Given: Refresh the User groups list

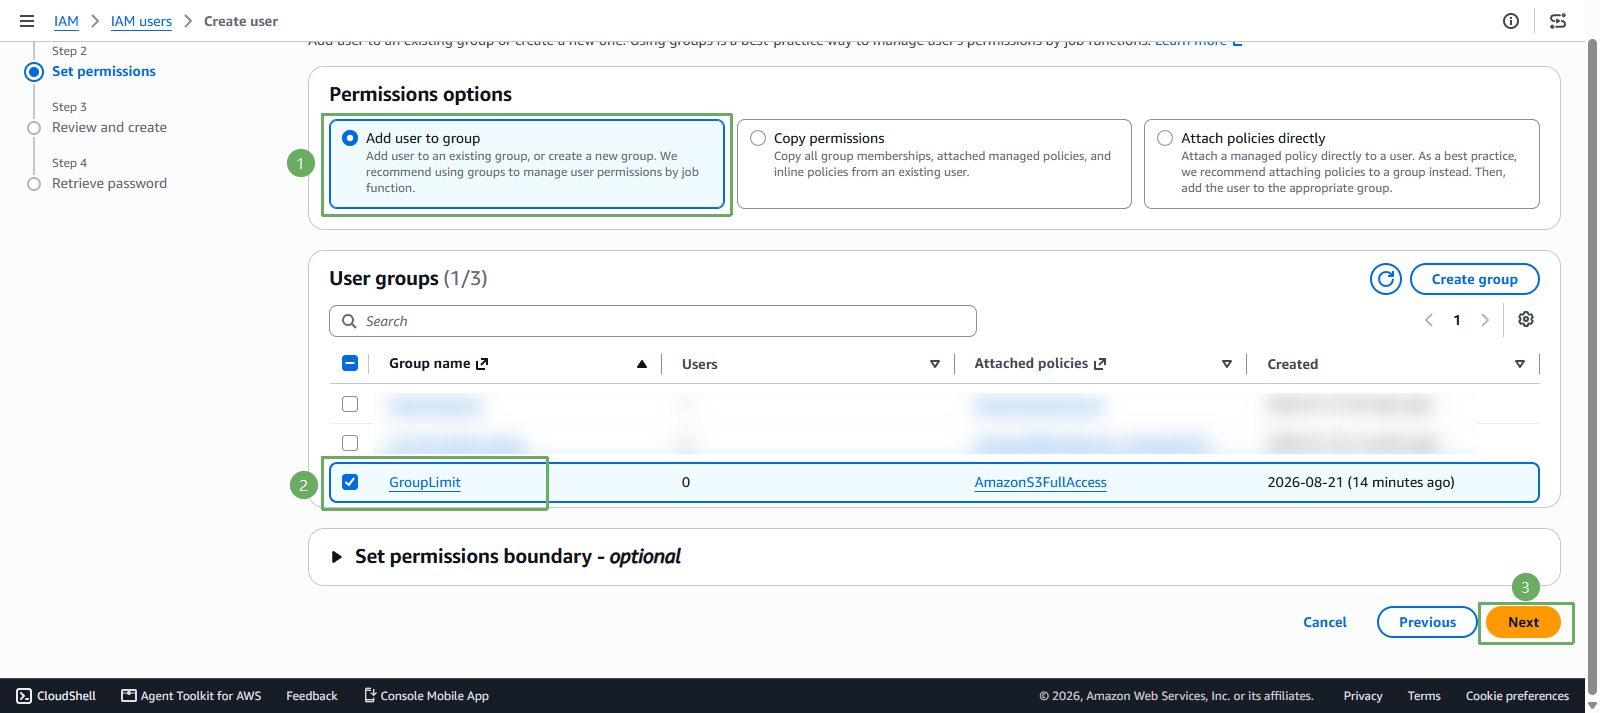Looking at the screenshot, I should (1386, 279).
